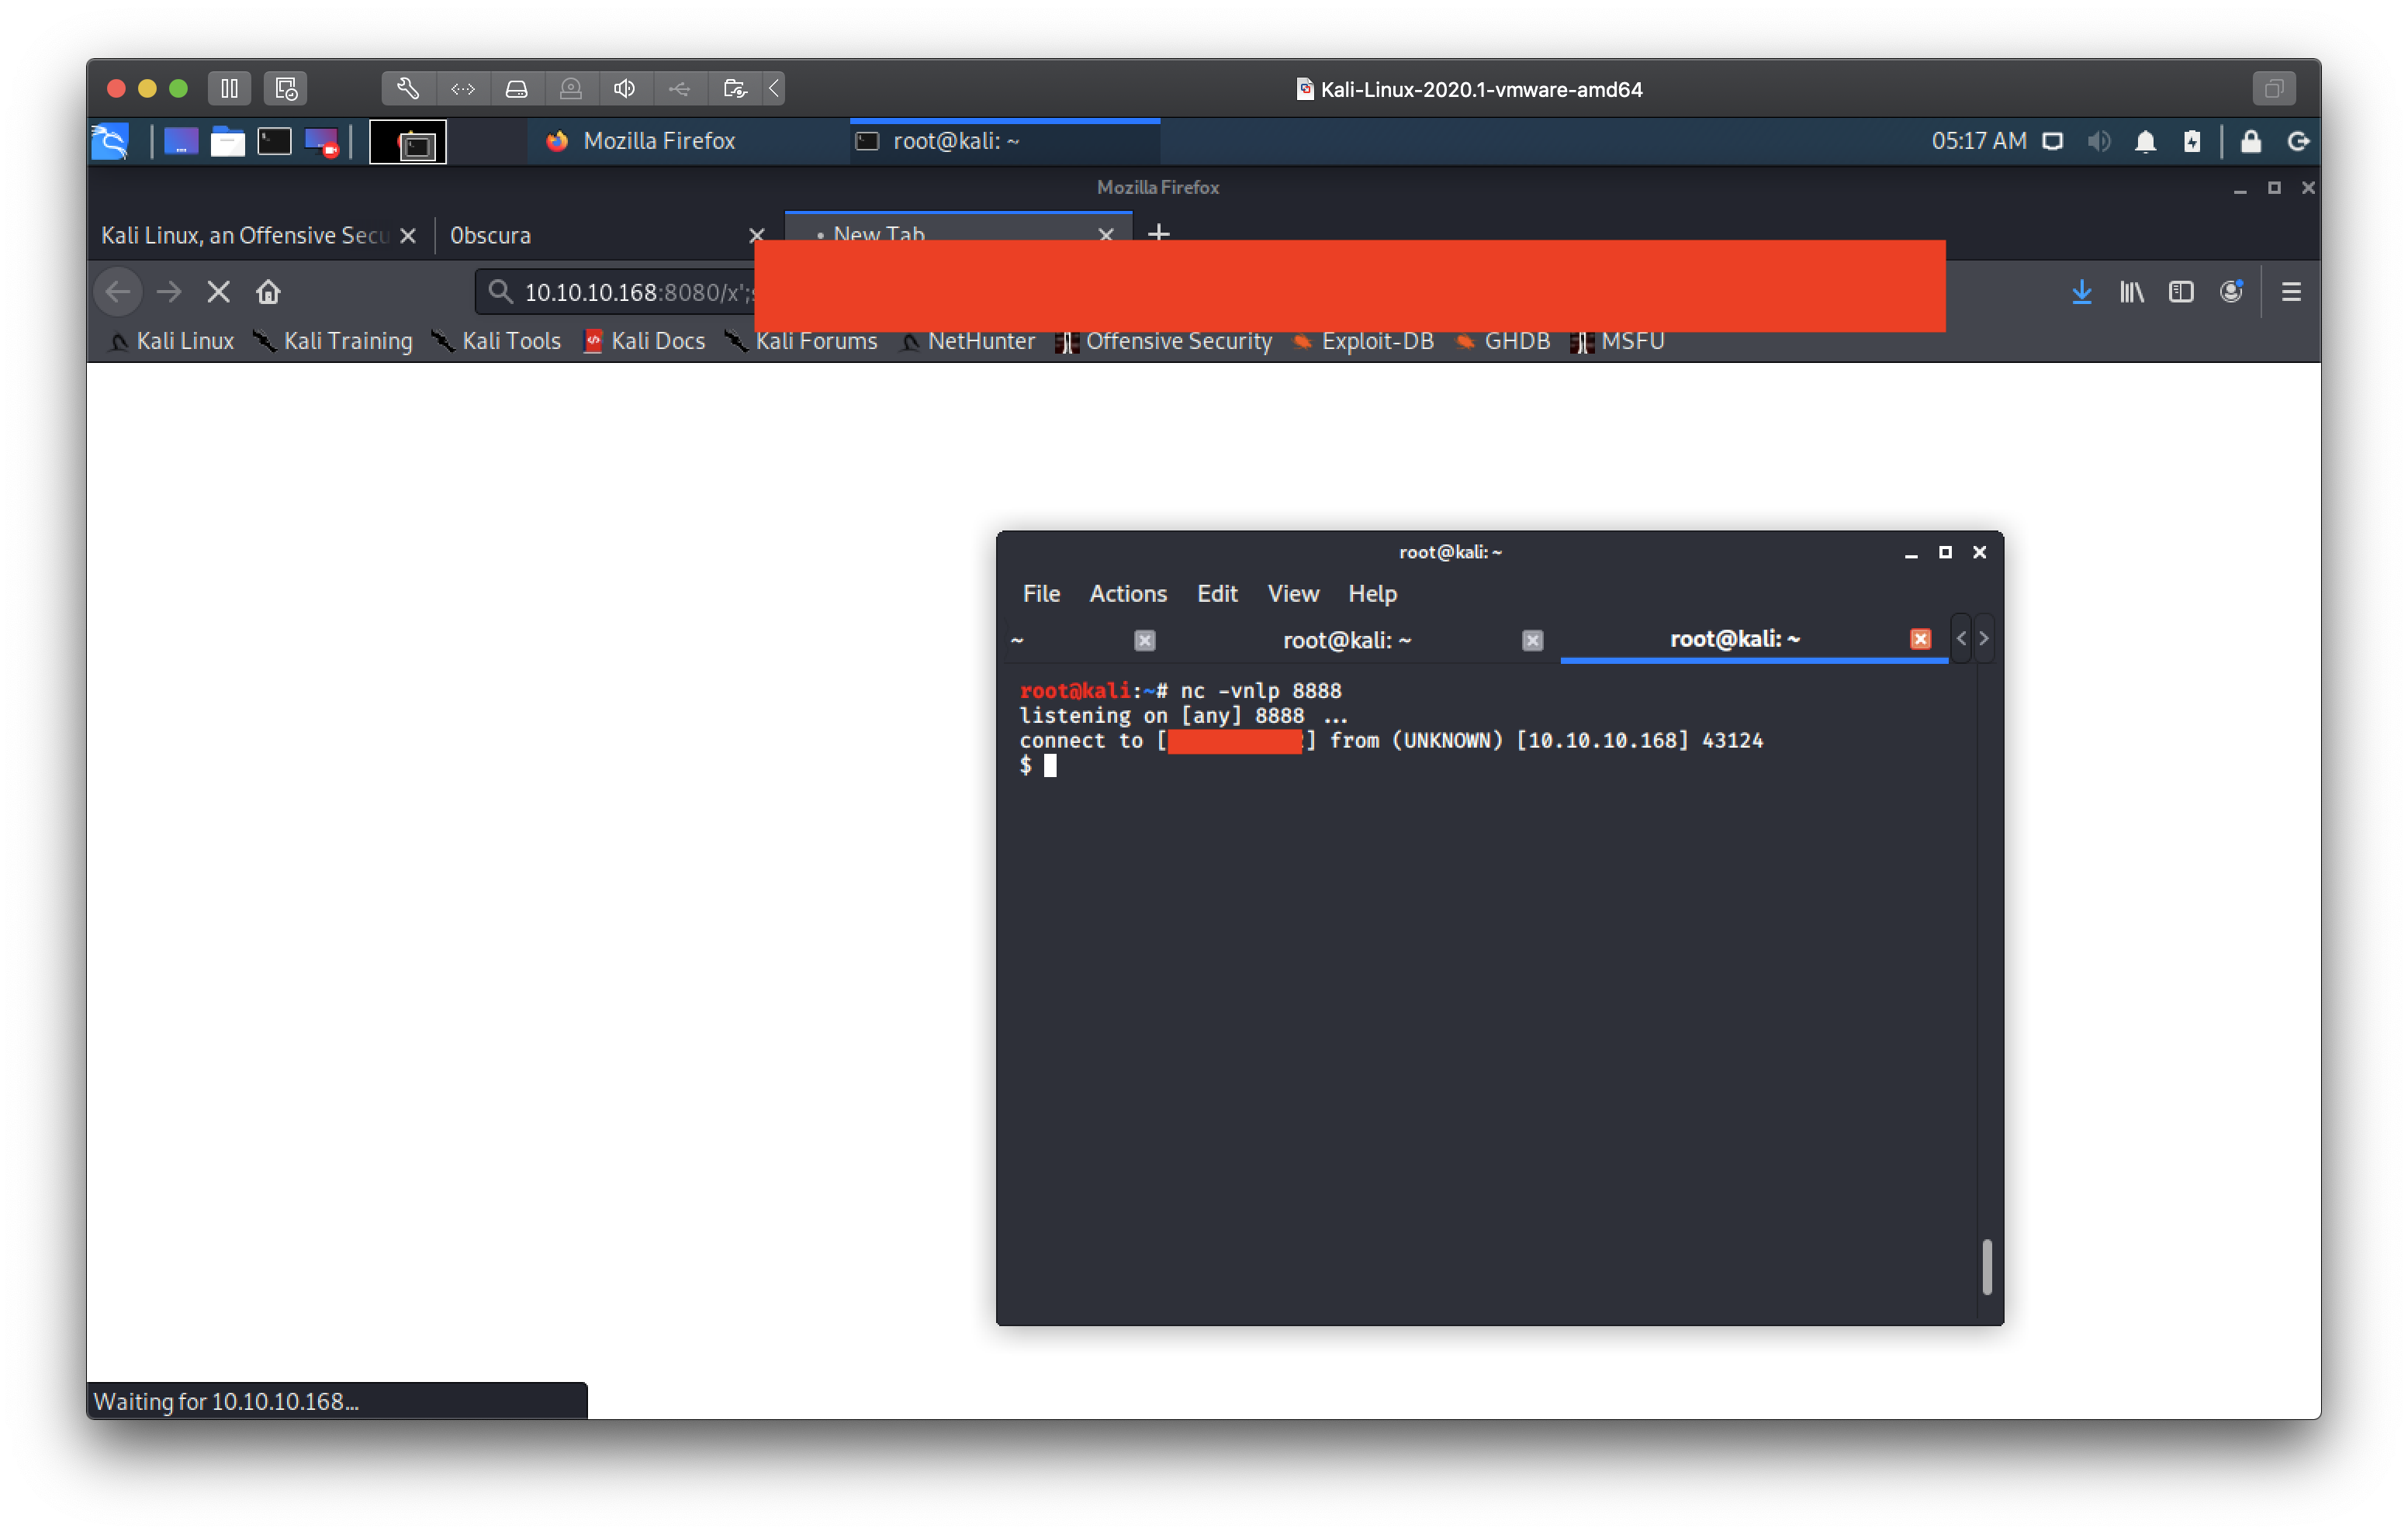Open Firefox account profile icon
Screen dimensions: 2408x1534
tap(2231, 292)
